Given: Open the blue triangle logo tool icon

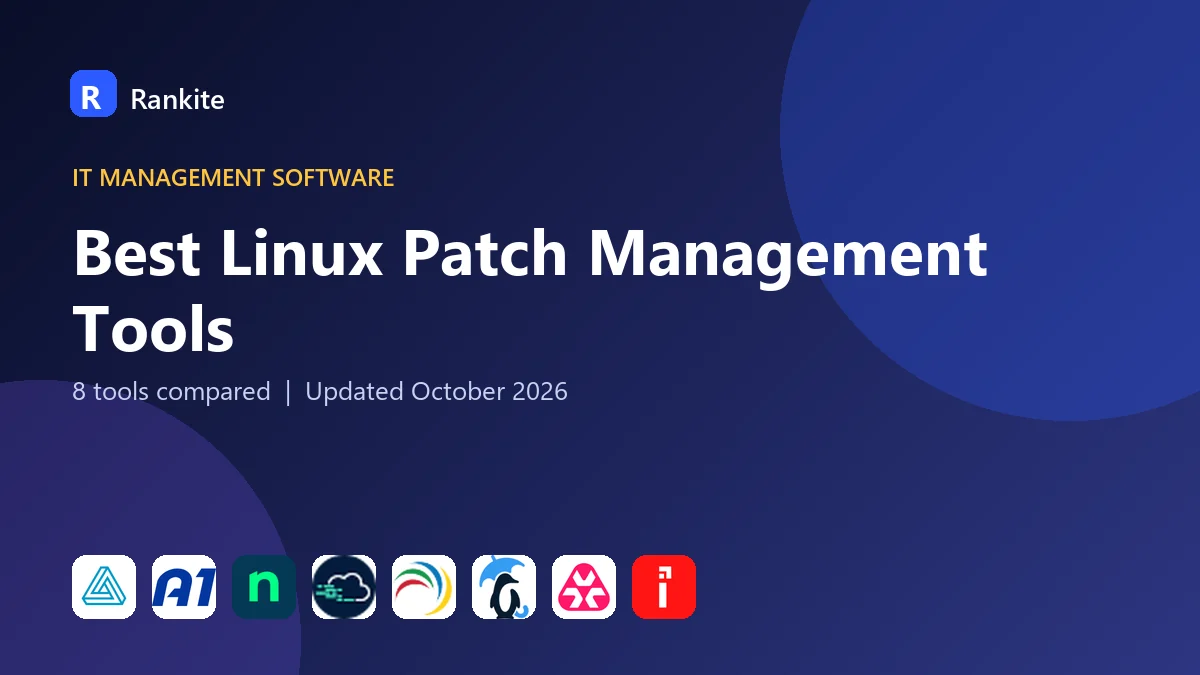Looking at the screenshot, I should tap(104, 587).
